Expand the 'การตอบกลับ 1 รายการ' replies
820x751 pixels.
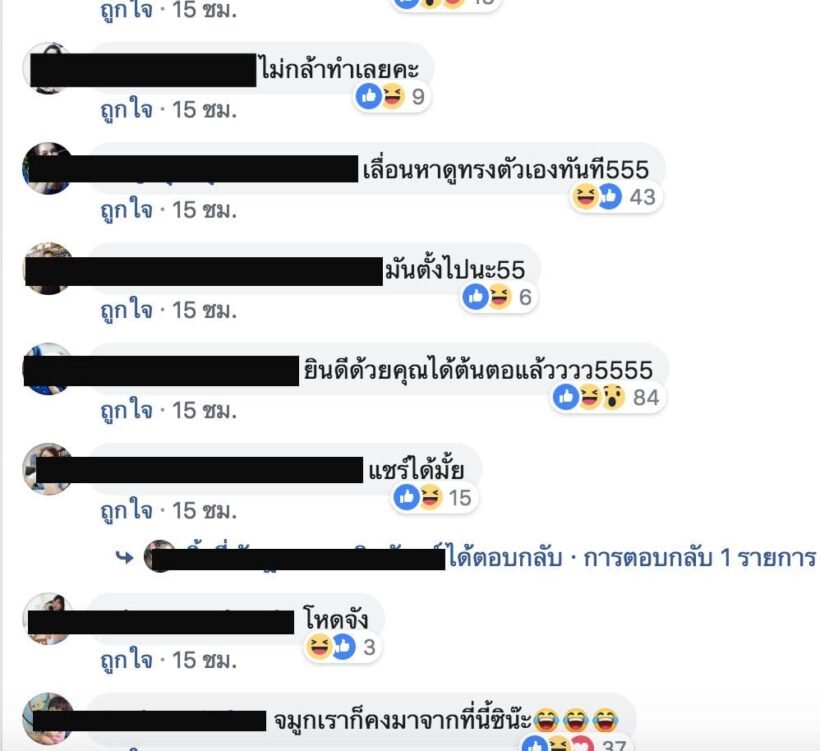pyautogui.click(x=700, y=558)
